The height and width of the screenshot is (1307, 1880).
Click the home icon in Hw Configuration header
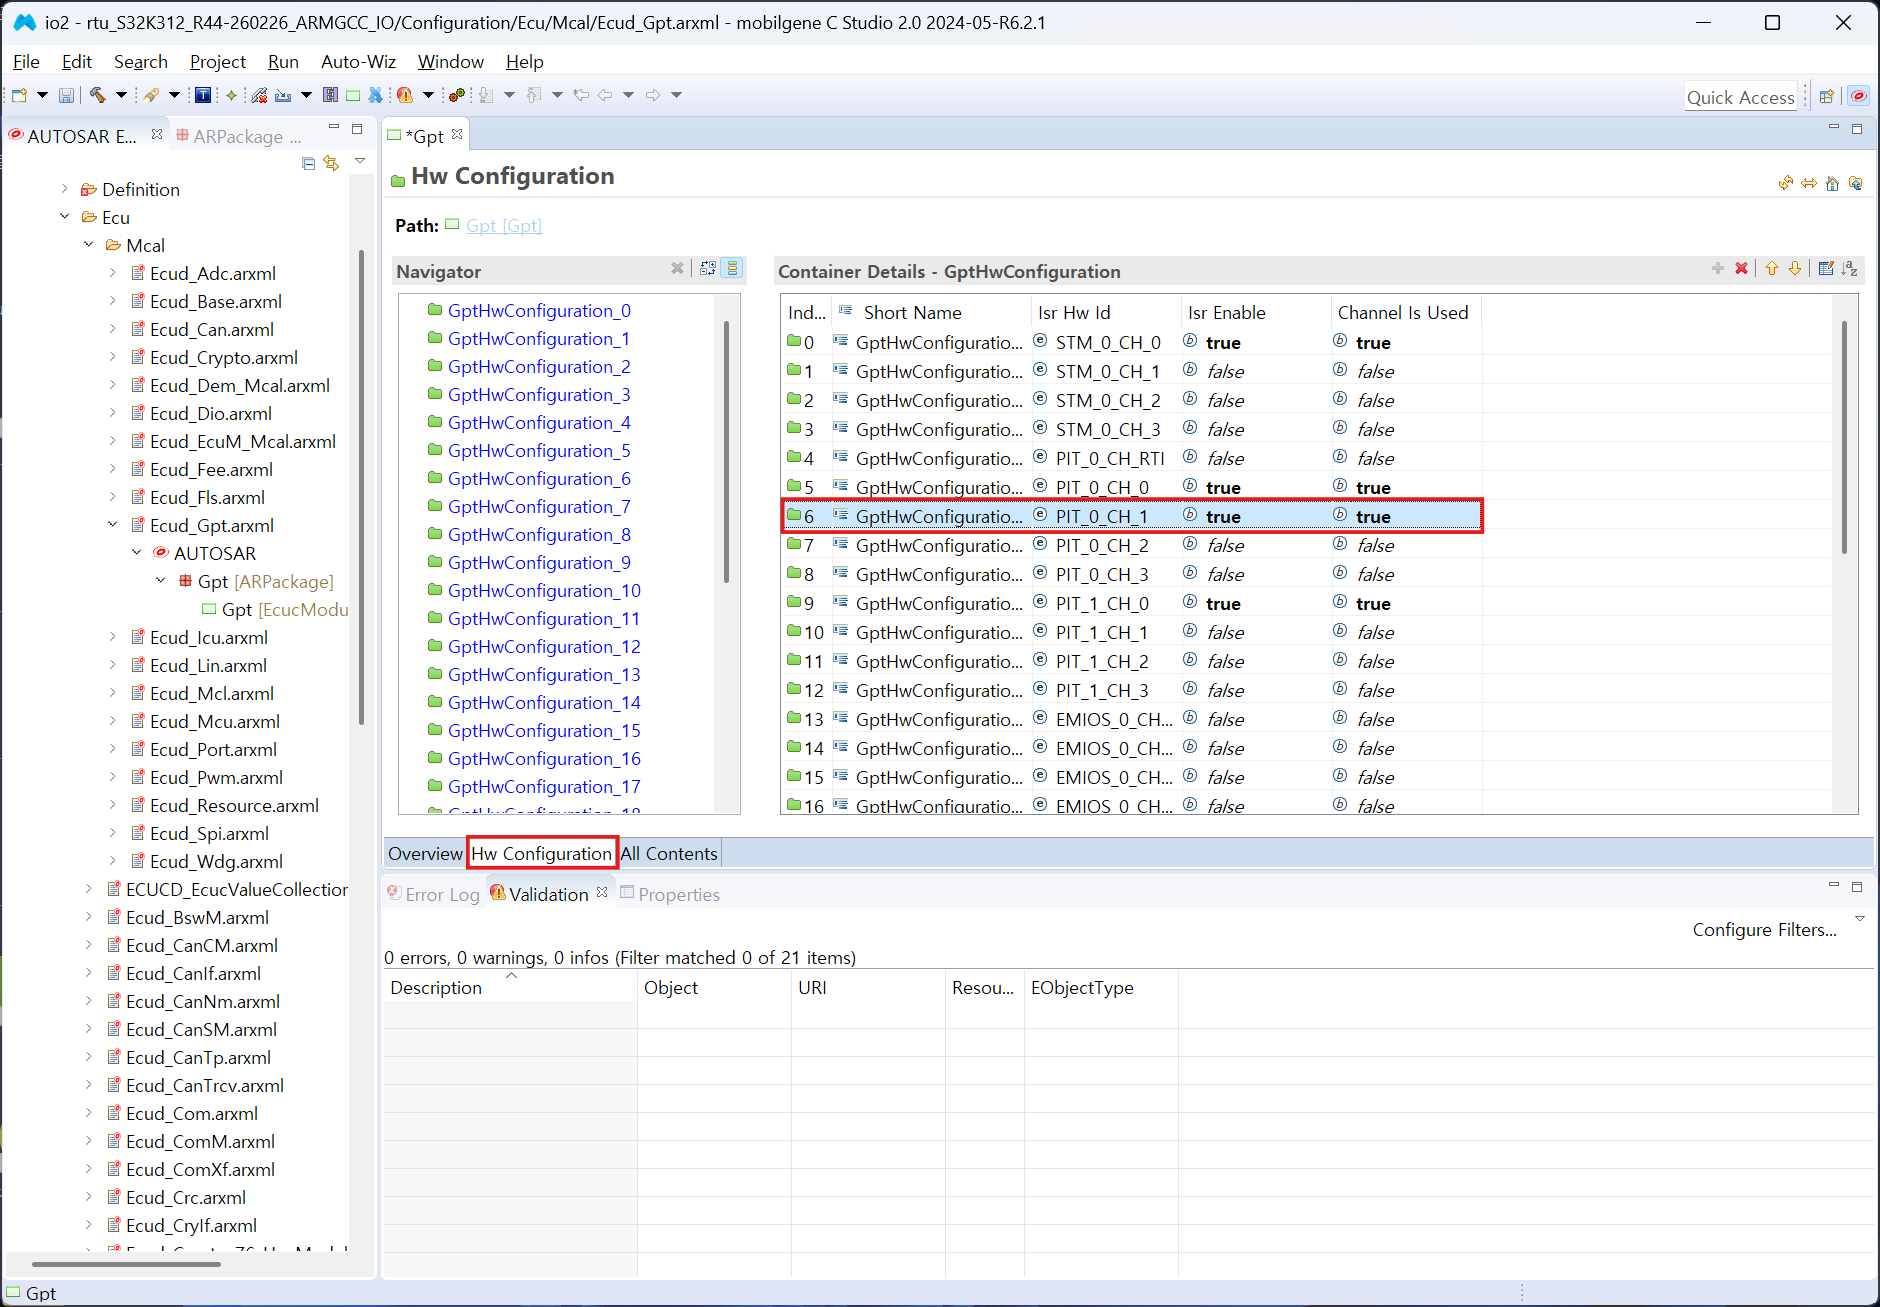(x=1832, y=183)
